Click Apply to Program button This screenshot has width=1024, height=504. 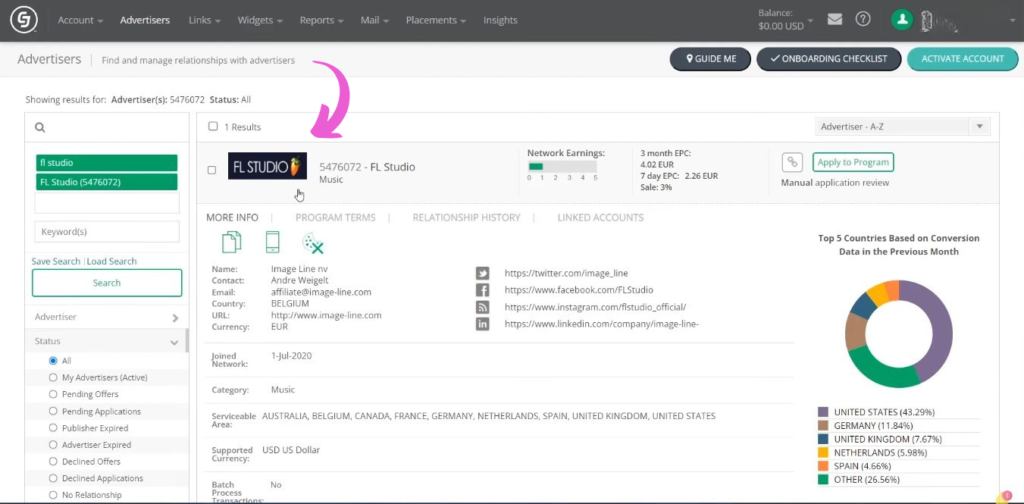pos(853,162)
